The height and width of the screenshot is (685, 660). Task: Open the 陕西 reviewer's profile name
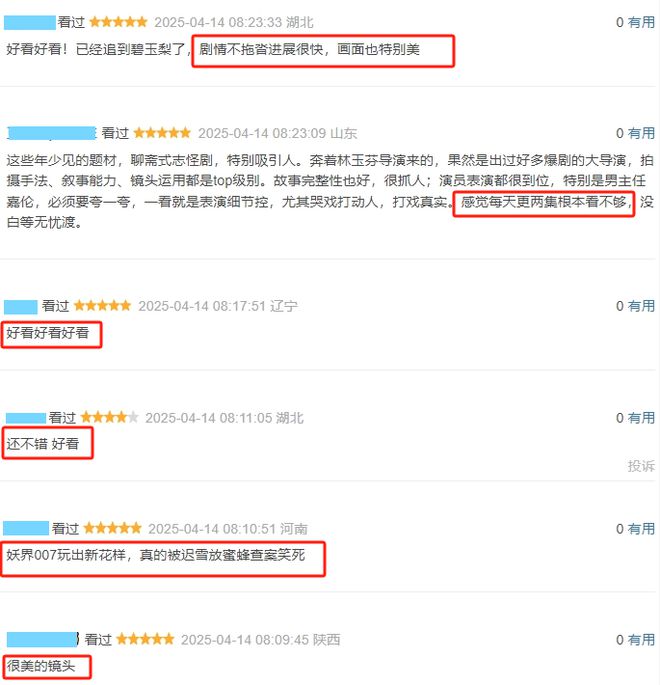coord(42,640)
